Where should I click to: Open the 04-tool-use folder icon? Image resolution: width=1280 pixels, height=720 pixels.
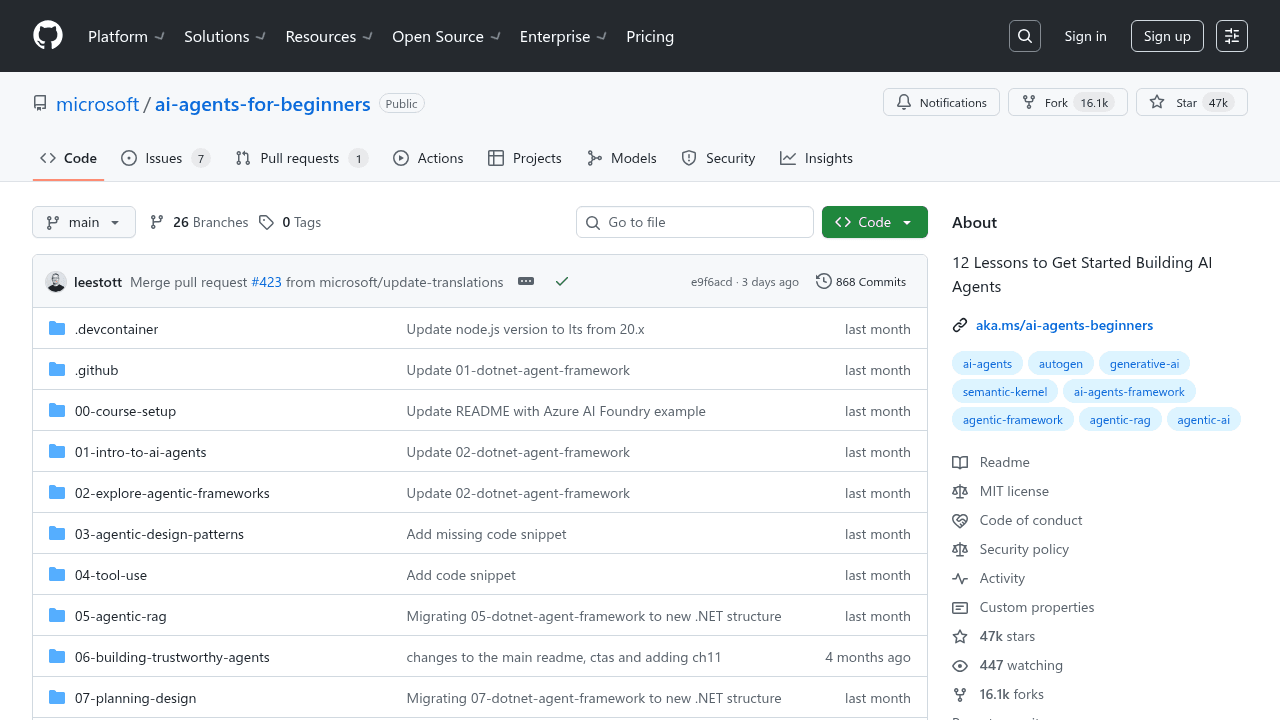(x=57, y=575)
